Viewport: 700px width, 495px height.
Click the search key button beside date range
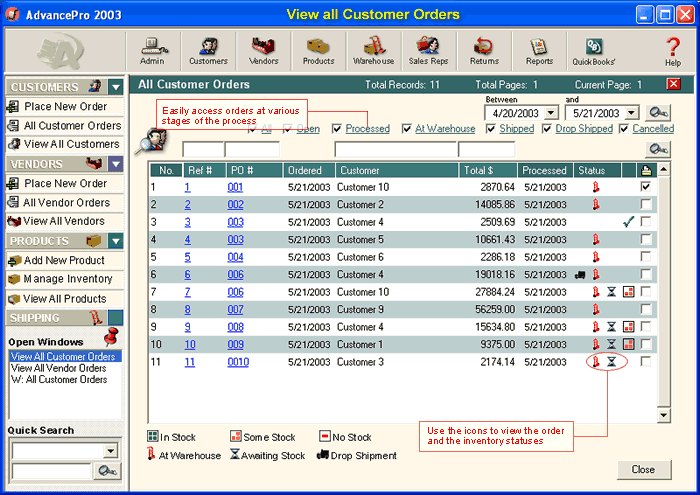(x=658, y=112)
